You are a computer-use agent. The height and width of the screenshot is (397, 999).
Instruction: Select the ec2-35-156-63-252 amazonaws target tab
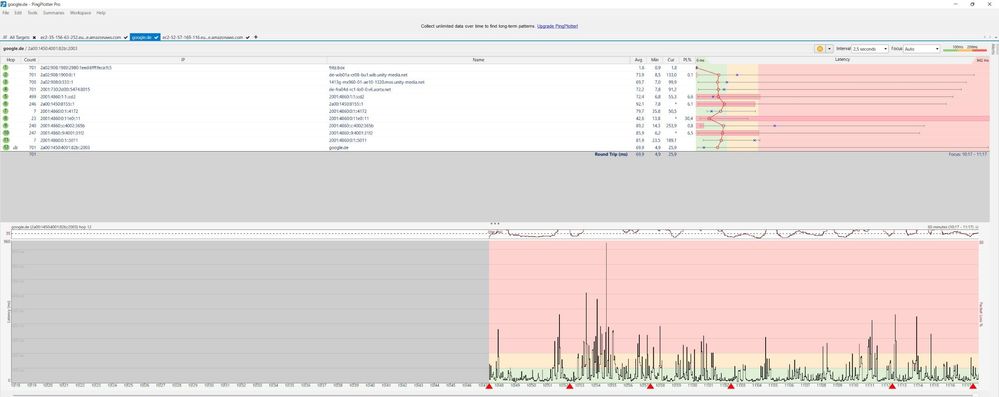coord(84,37)
